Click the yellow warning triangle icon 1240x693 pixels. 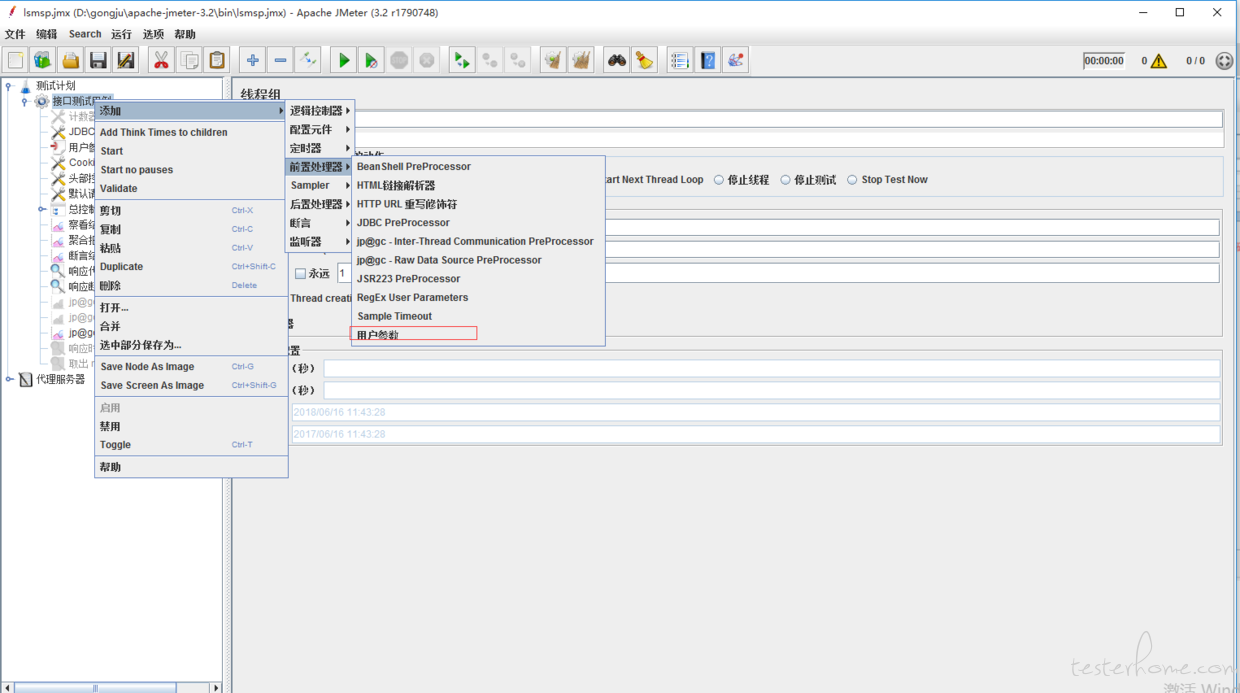coord(1159,61)
